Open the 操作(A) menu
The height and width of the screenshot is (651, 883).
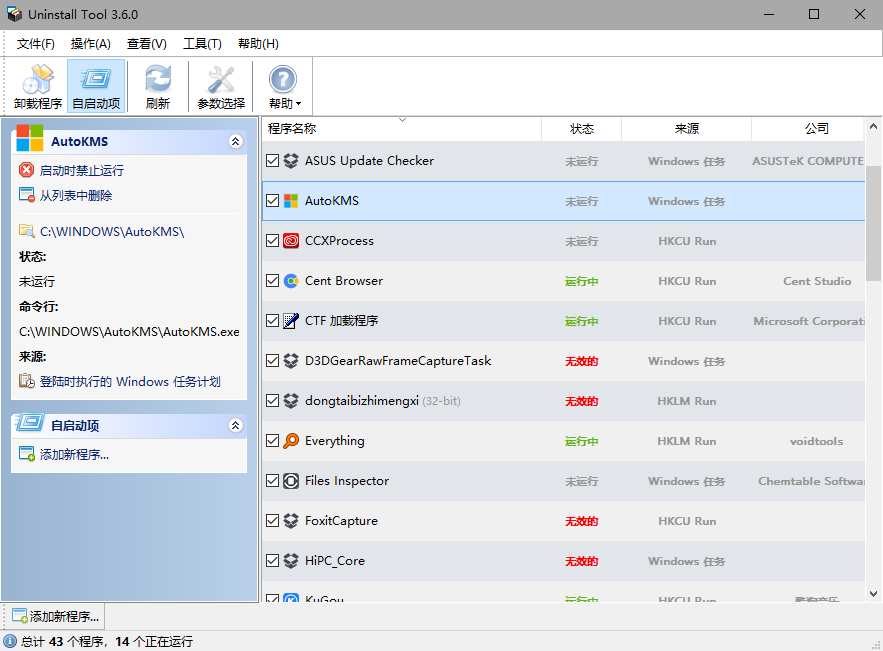(91, 44)
